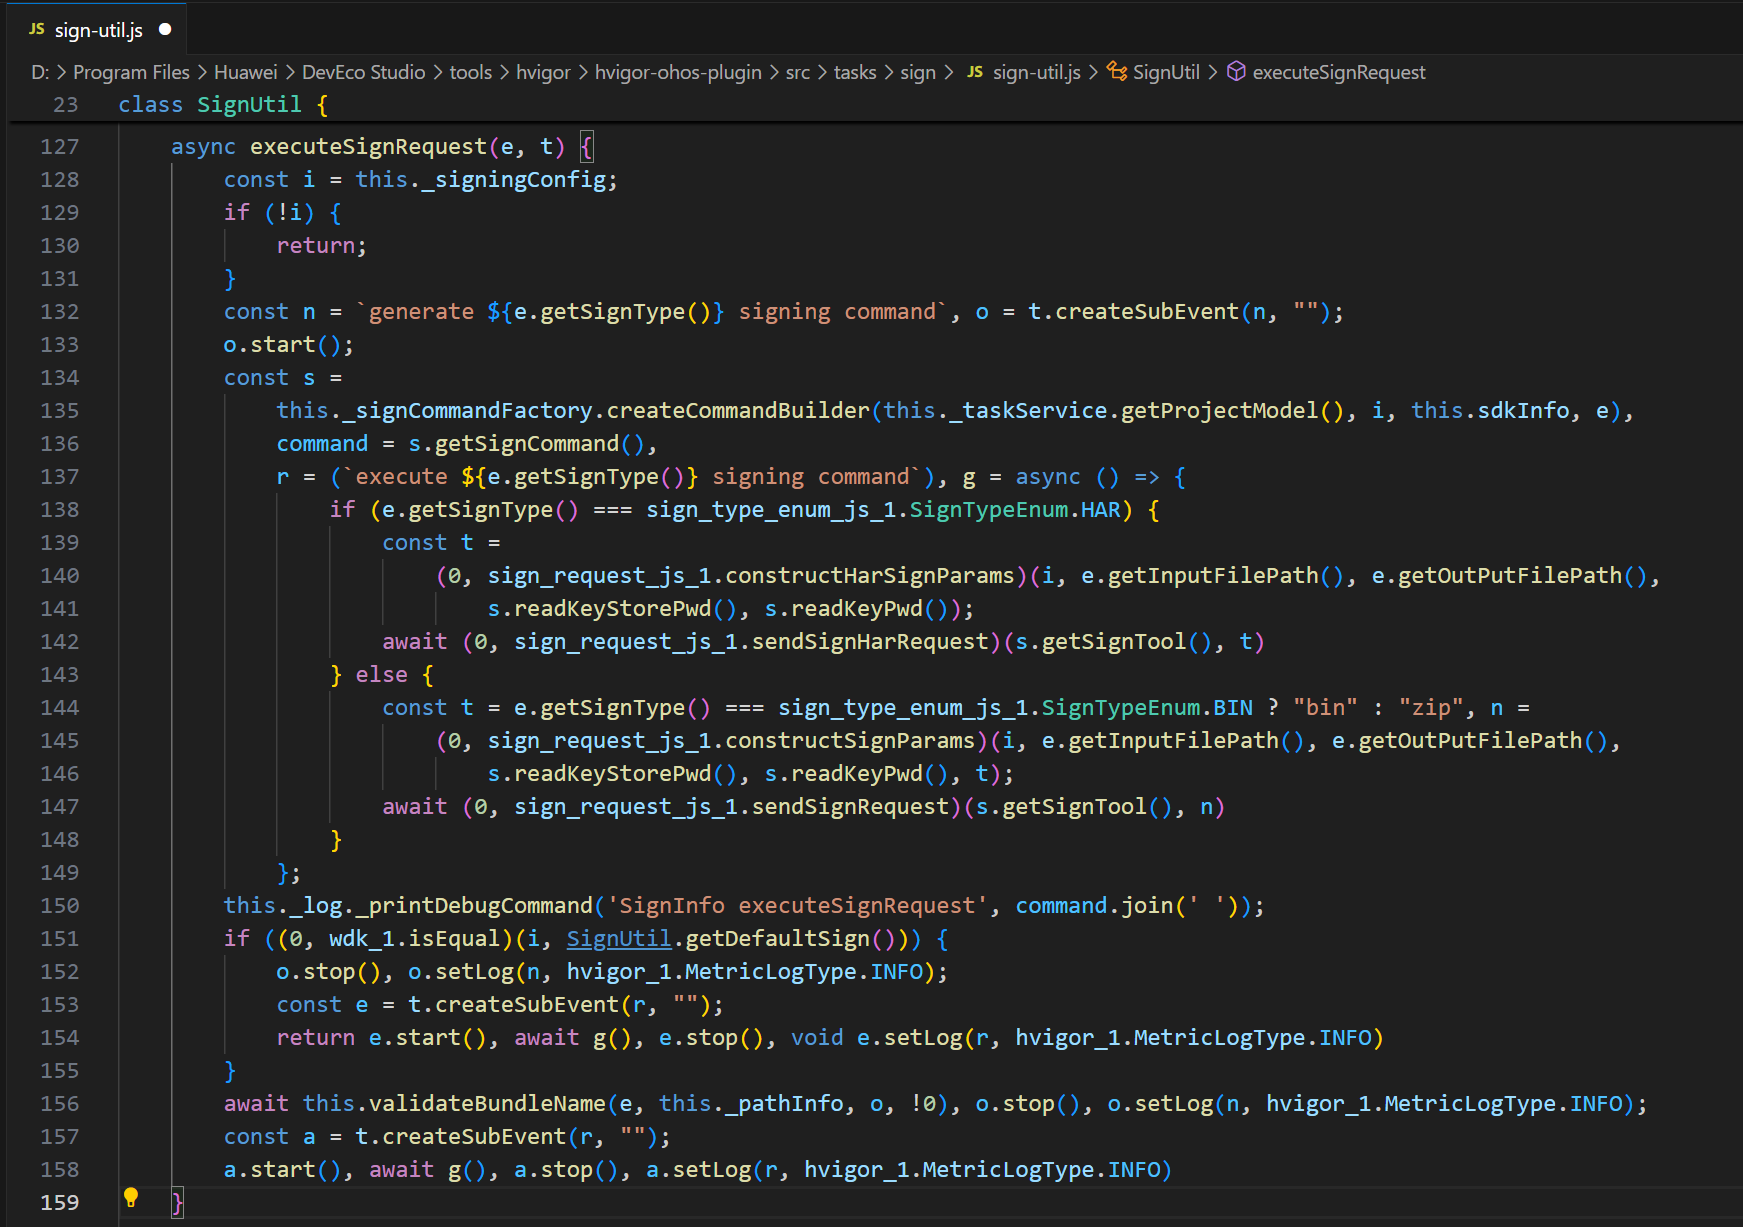Click 'o.start();' on line 133
1743x1227 pixels.
click(x=289, y=344)
